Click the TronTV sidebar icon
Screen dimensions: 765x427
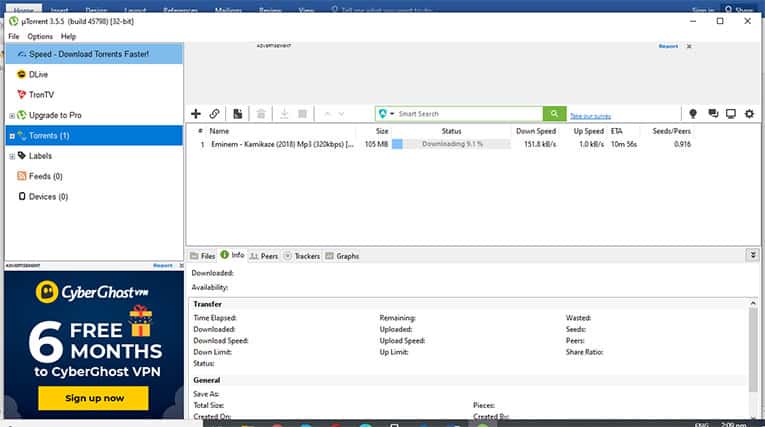click(21, 94)
